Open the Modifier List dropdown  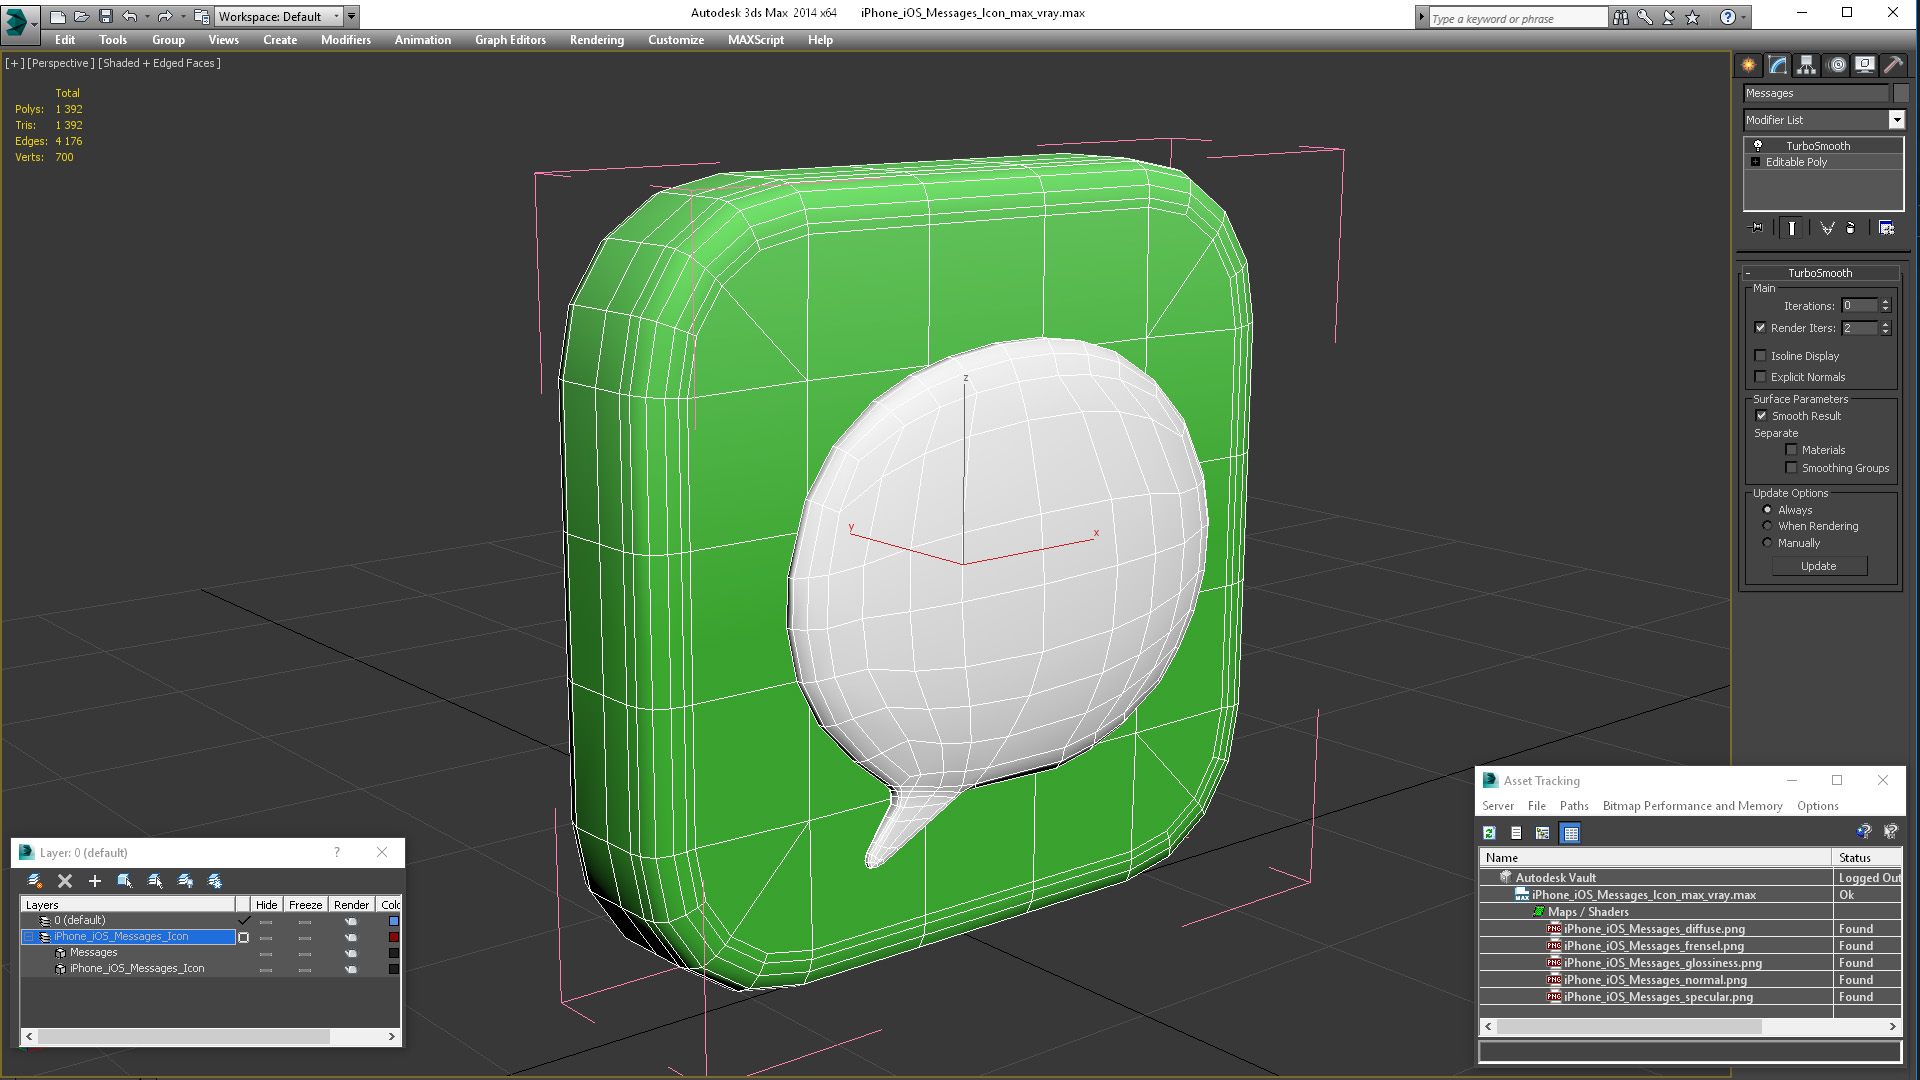pos(1896,120)
